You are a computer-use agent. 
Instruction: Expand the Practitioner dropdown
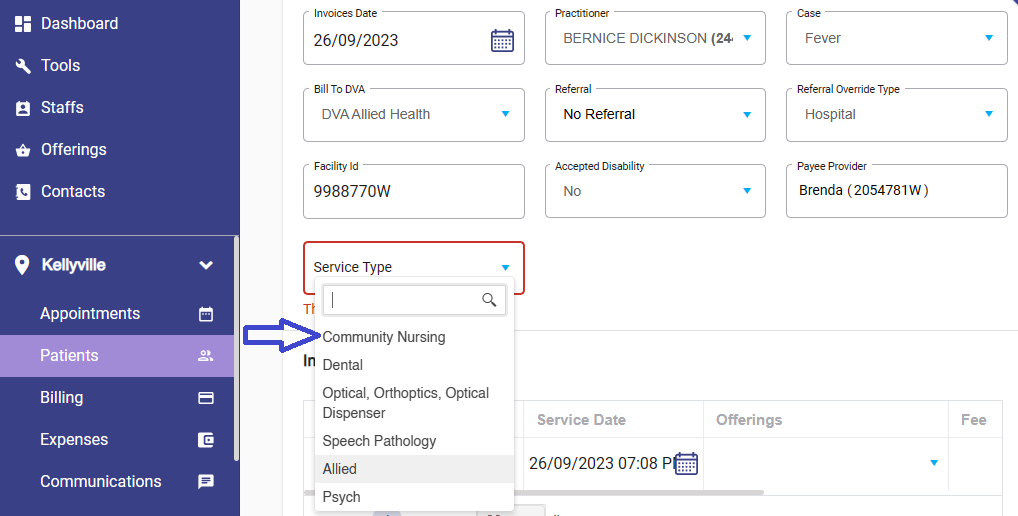point(746,38)
